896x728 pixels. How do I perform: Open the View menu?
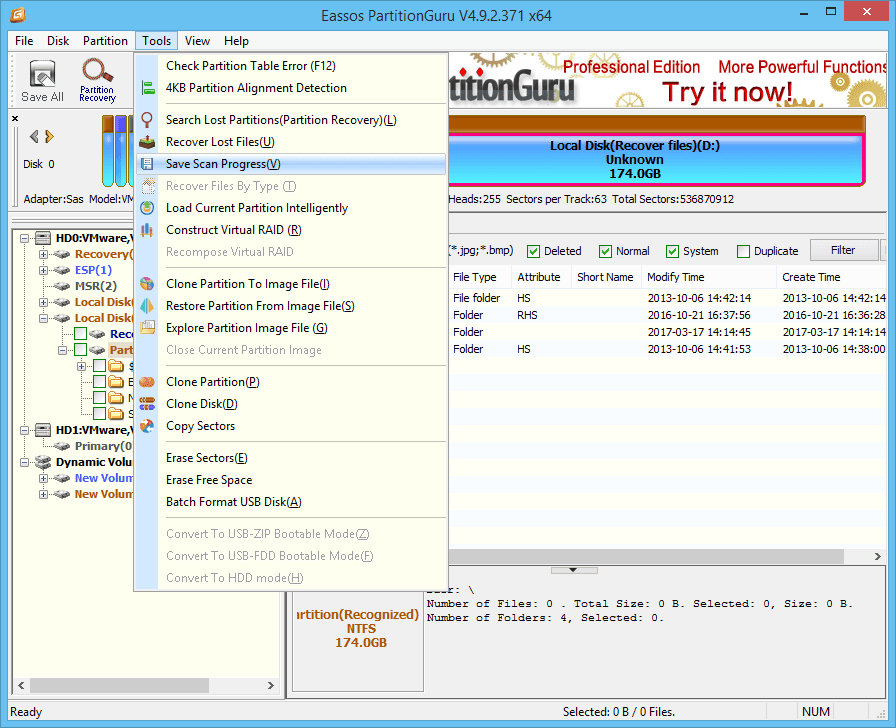197,41
